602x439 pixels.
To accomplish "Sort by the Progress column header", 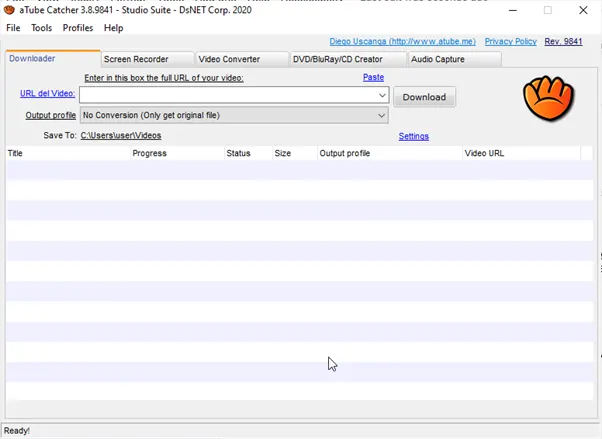I will click(x=177, y=153).
